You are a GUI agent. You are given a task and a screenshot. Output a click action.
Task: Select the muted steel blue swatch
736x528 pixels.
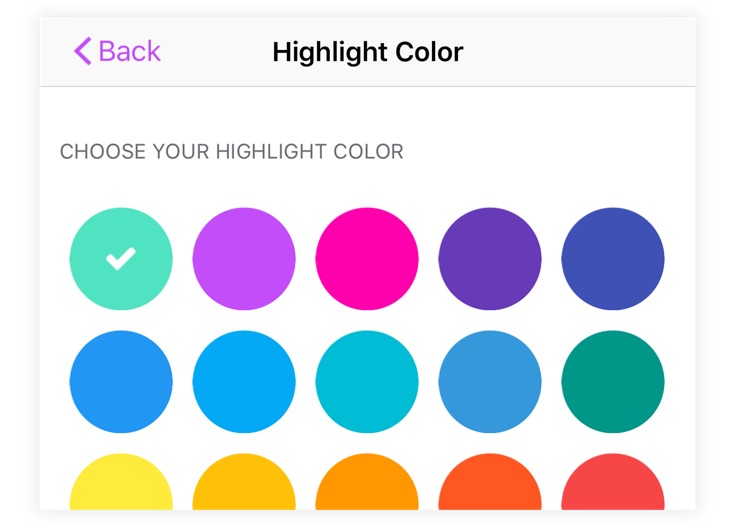click(x=490, y=382)
